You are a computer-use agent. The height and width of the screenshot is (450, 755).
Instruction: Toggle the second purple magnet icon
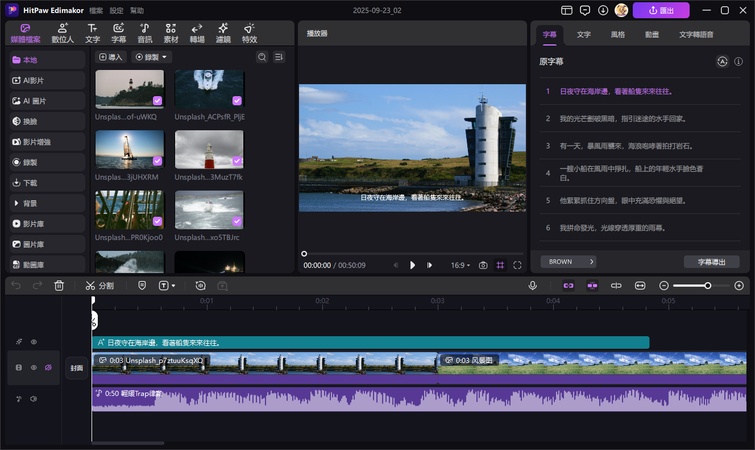(592, 285)
